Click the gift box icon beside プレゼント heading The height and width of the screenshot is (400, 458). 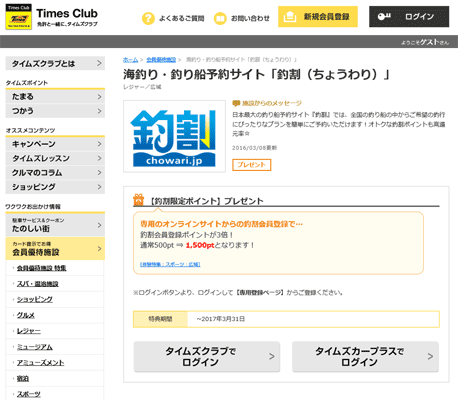pos(138,200)
